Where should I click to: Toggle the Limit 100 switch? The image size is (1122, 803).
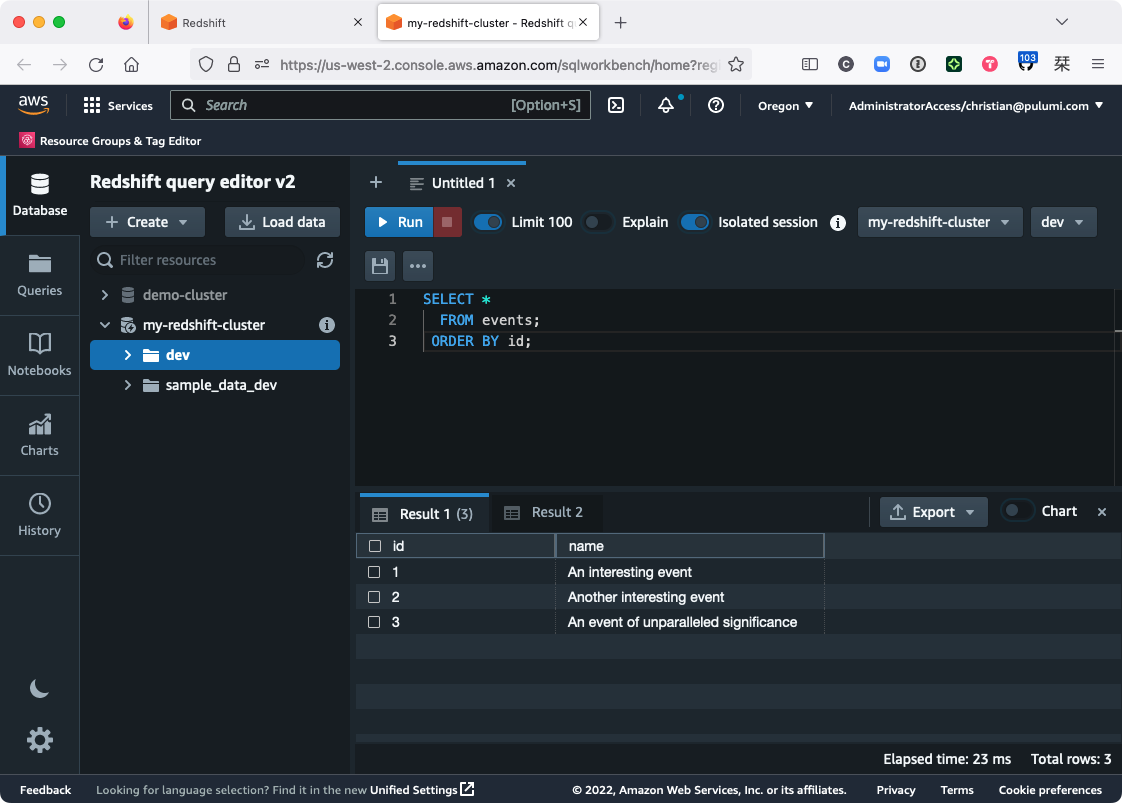point(488,222)
